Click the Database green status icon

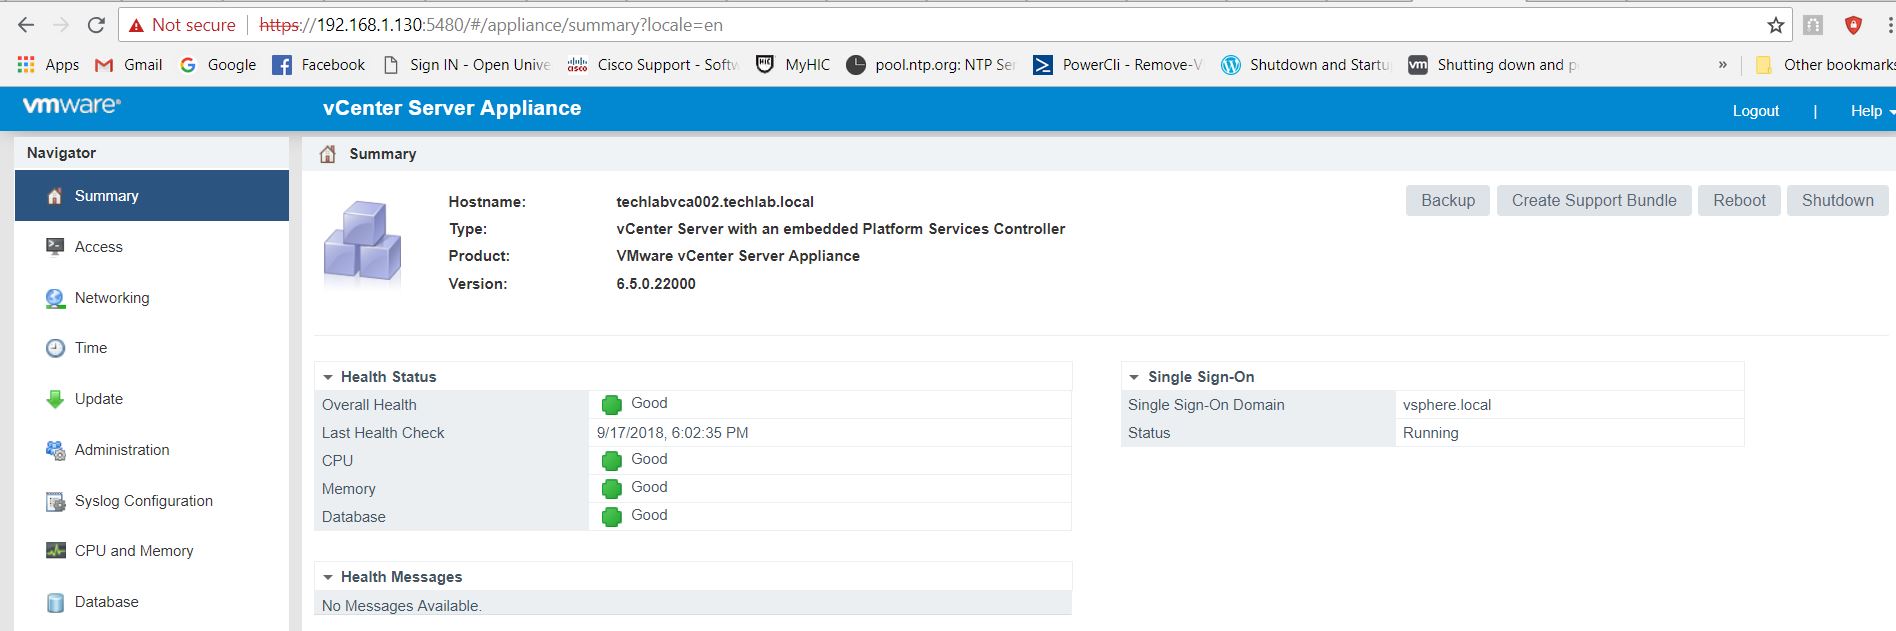[611, 516]
